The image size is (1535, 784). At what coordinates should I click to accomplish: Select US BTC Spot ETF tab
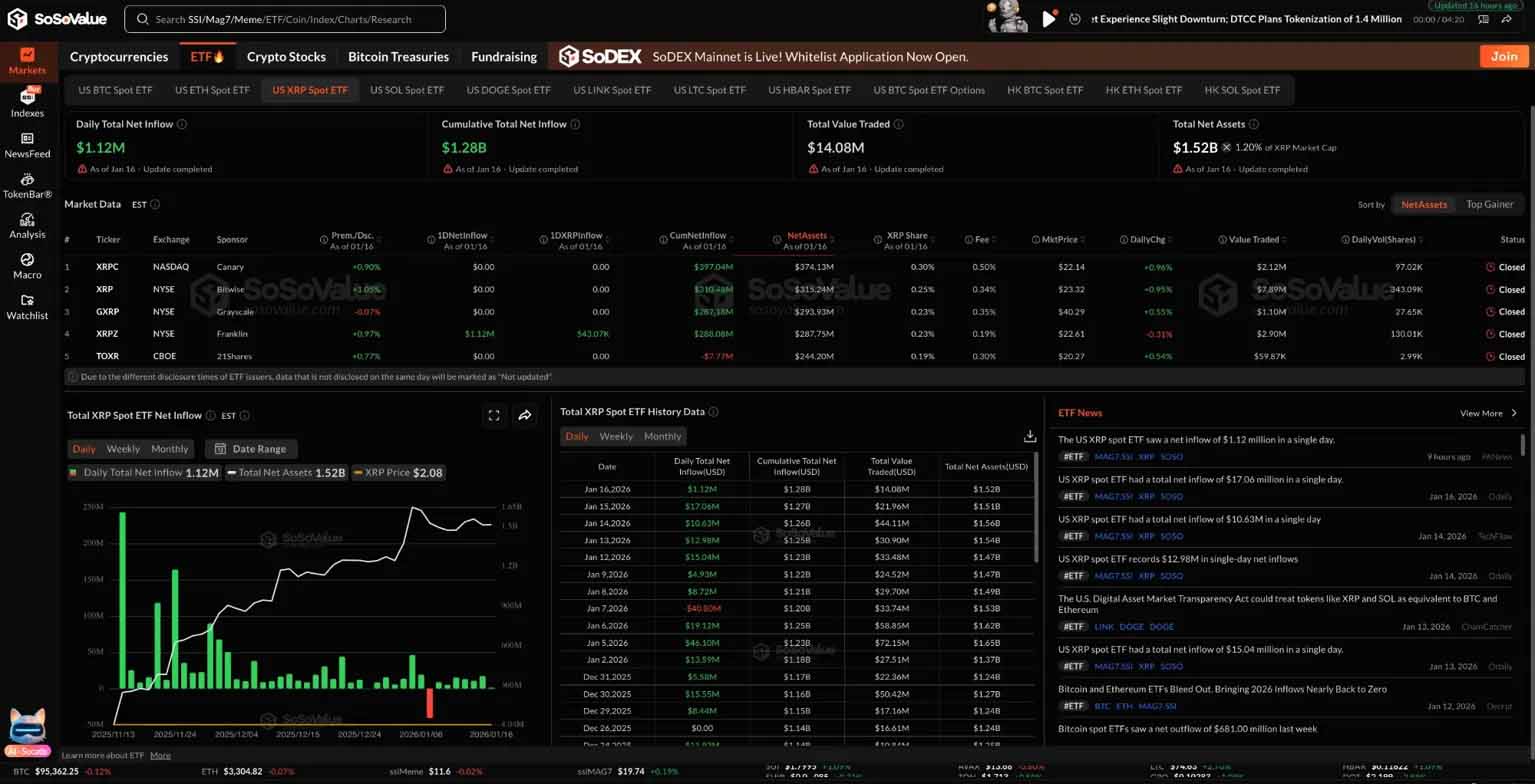coord(115,90)
